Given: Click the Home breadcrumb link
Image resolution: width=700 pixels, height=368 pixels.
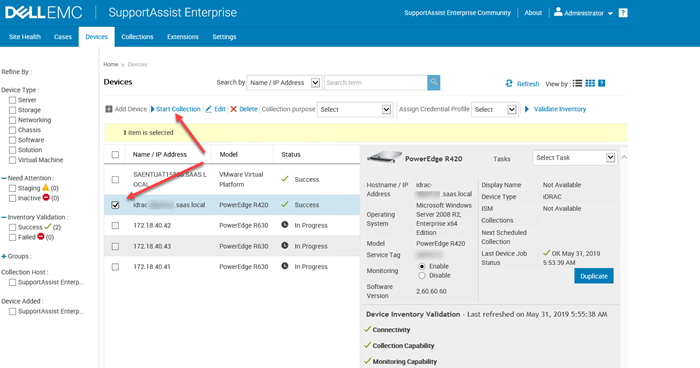Looking at the screenshot, I should 111,64.
